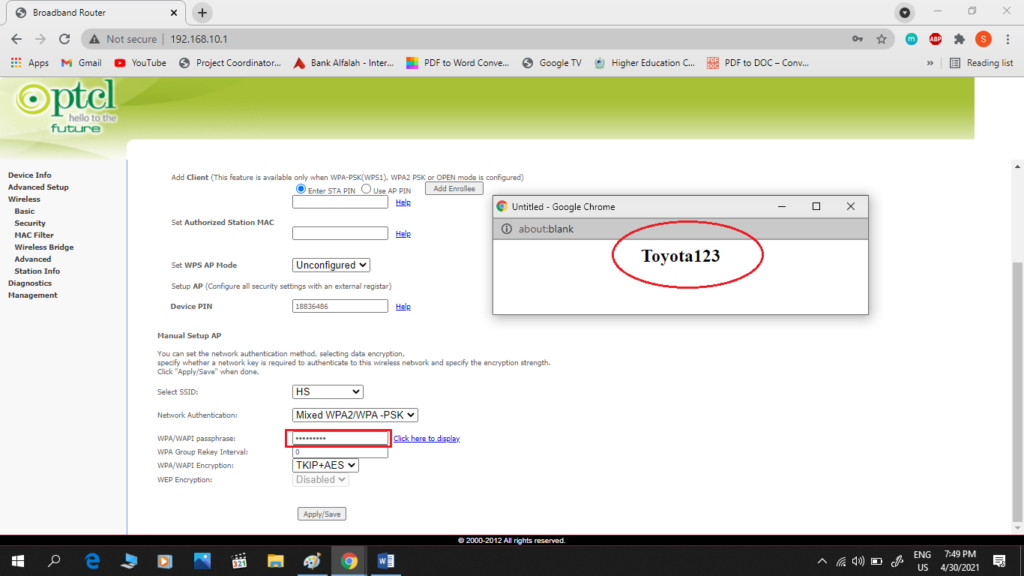Open Device Info in sidebar
The width and height of the screenshot is (1024, 576).
[x=29, y=175]
